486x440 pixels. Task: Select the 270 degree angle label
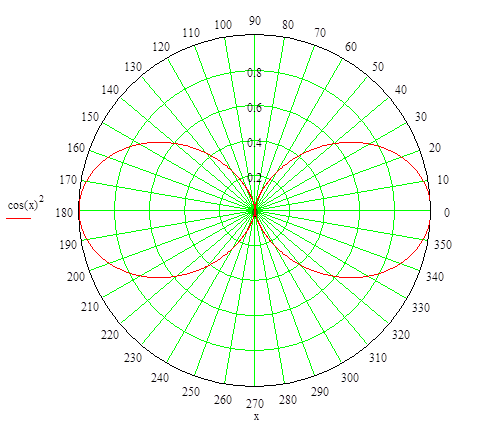point(255,404)
